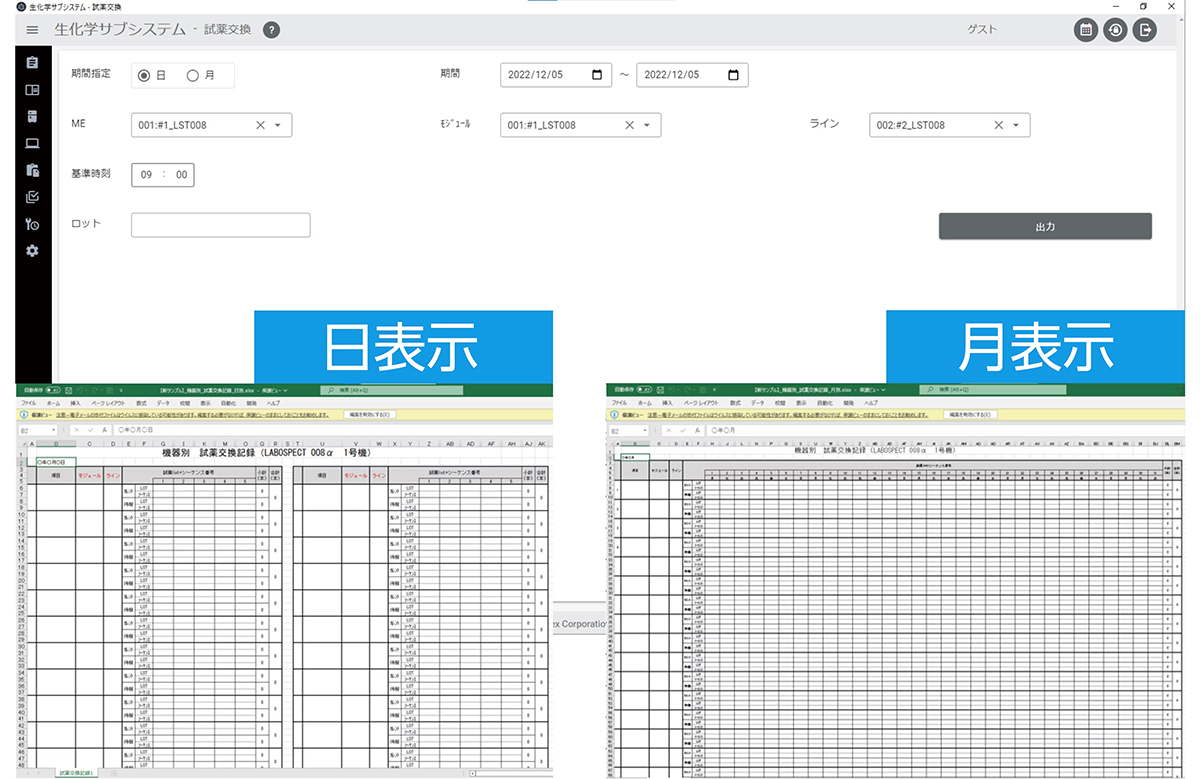This screenshot has width=1200, height=779.
Task: Expand the ME dropdown arrow
Action: (x=278, y=125)
